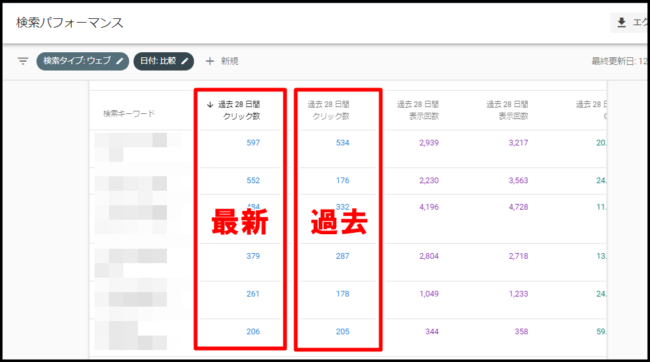650x362 pixels.
Task: Select the impressions value 1,233
Action: point(519,294)
